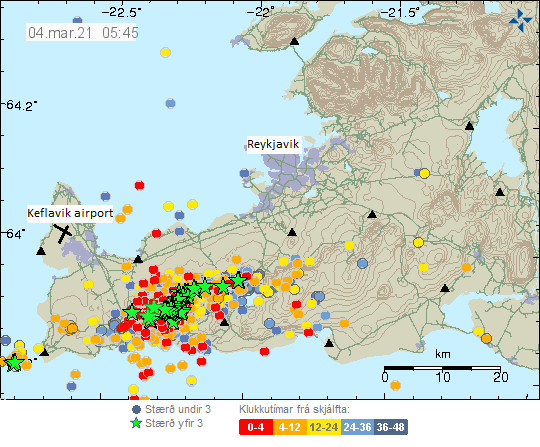
Task: Click the dark blue circle legend symbol
Action: (x=137, y=409)
